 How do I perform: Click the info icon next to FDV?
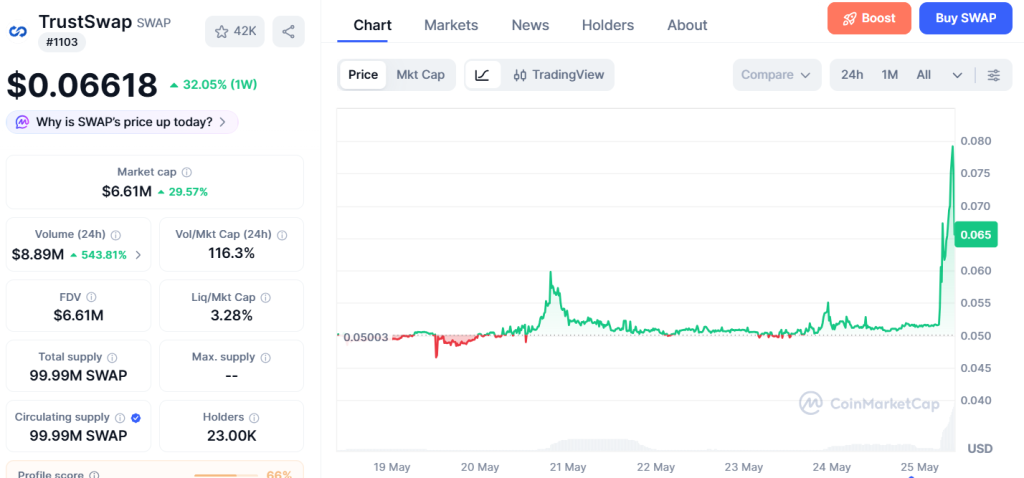[x=91, y=297]
